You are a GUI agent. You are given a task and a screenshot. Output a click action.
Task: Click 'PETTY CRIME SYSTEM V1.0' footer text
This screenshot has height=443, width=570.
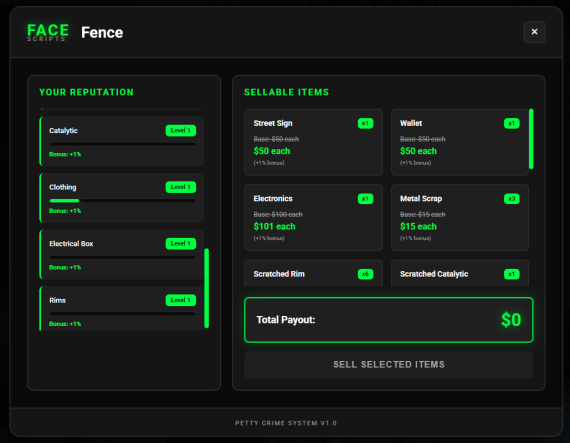click(x=286, y=423)
